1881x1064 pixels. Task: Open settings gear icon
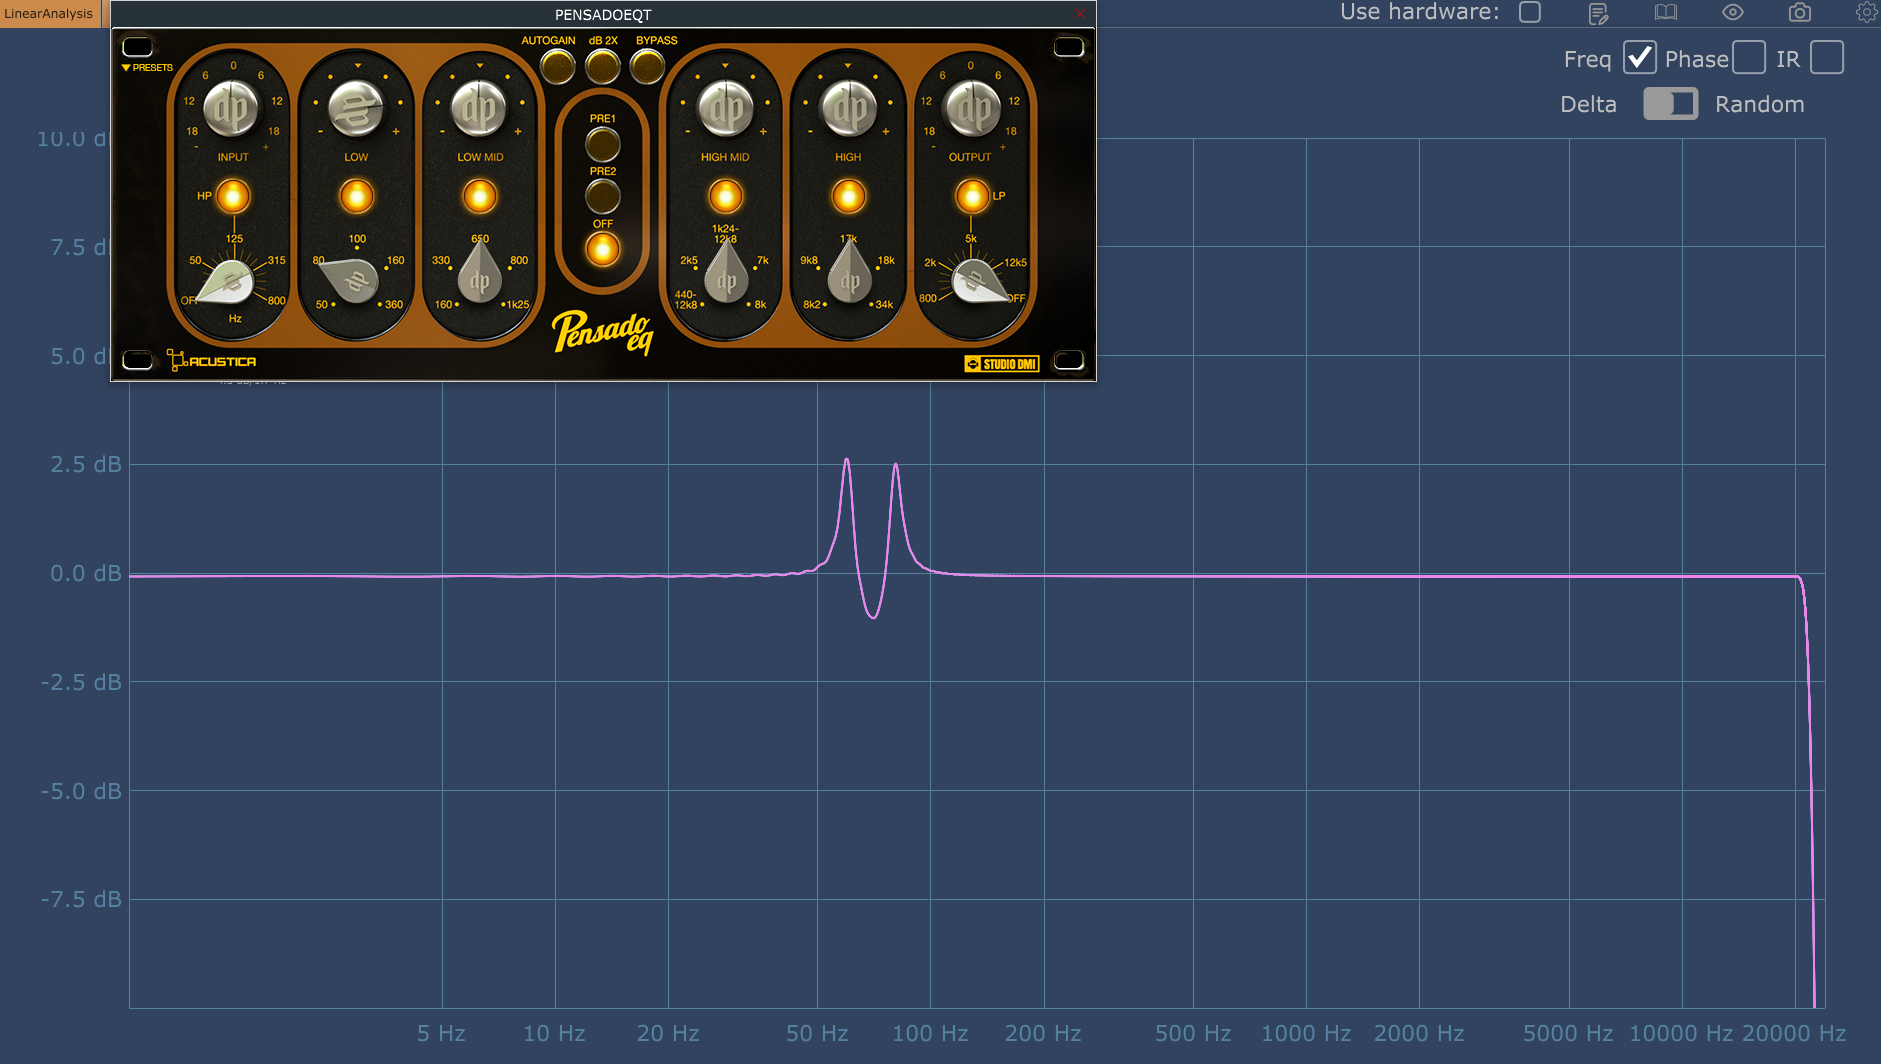1866,12
